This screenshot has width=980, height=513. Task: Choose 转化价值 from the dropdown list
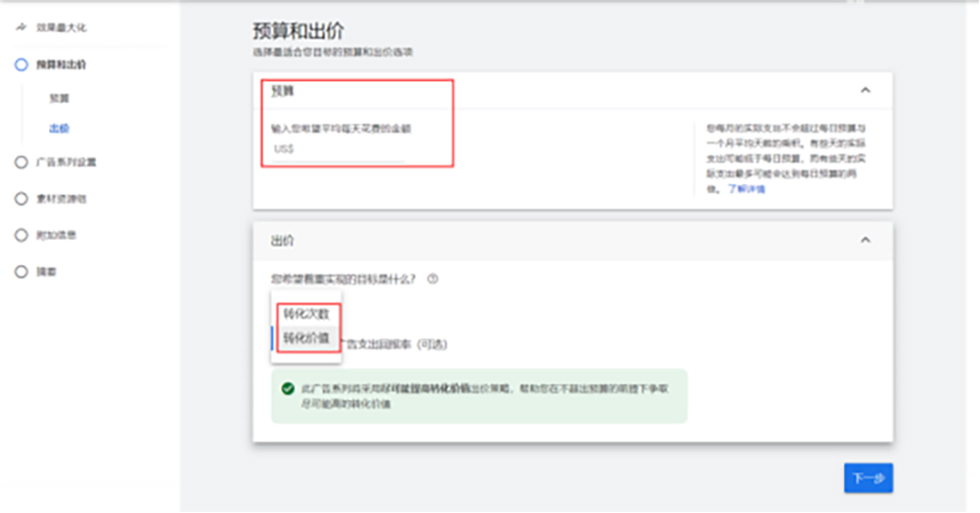click(305, 338)
